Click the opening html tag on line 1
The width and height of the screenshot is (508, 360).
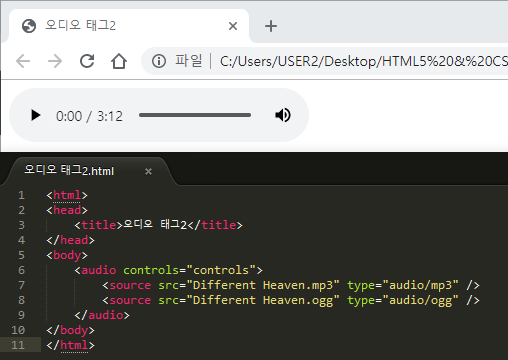[x=67, y=195]
